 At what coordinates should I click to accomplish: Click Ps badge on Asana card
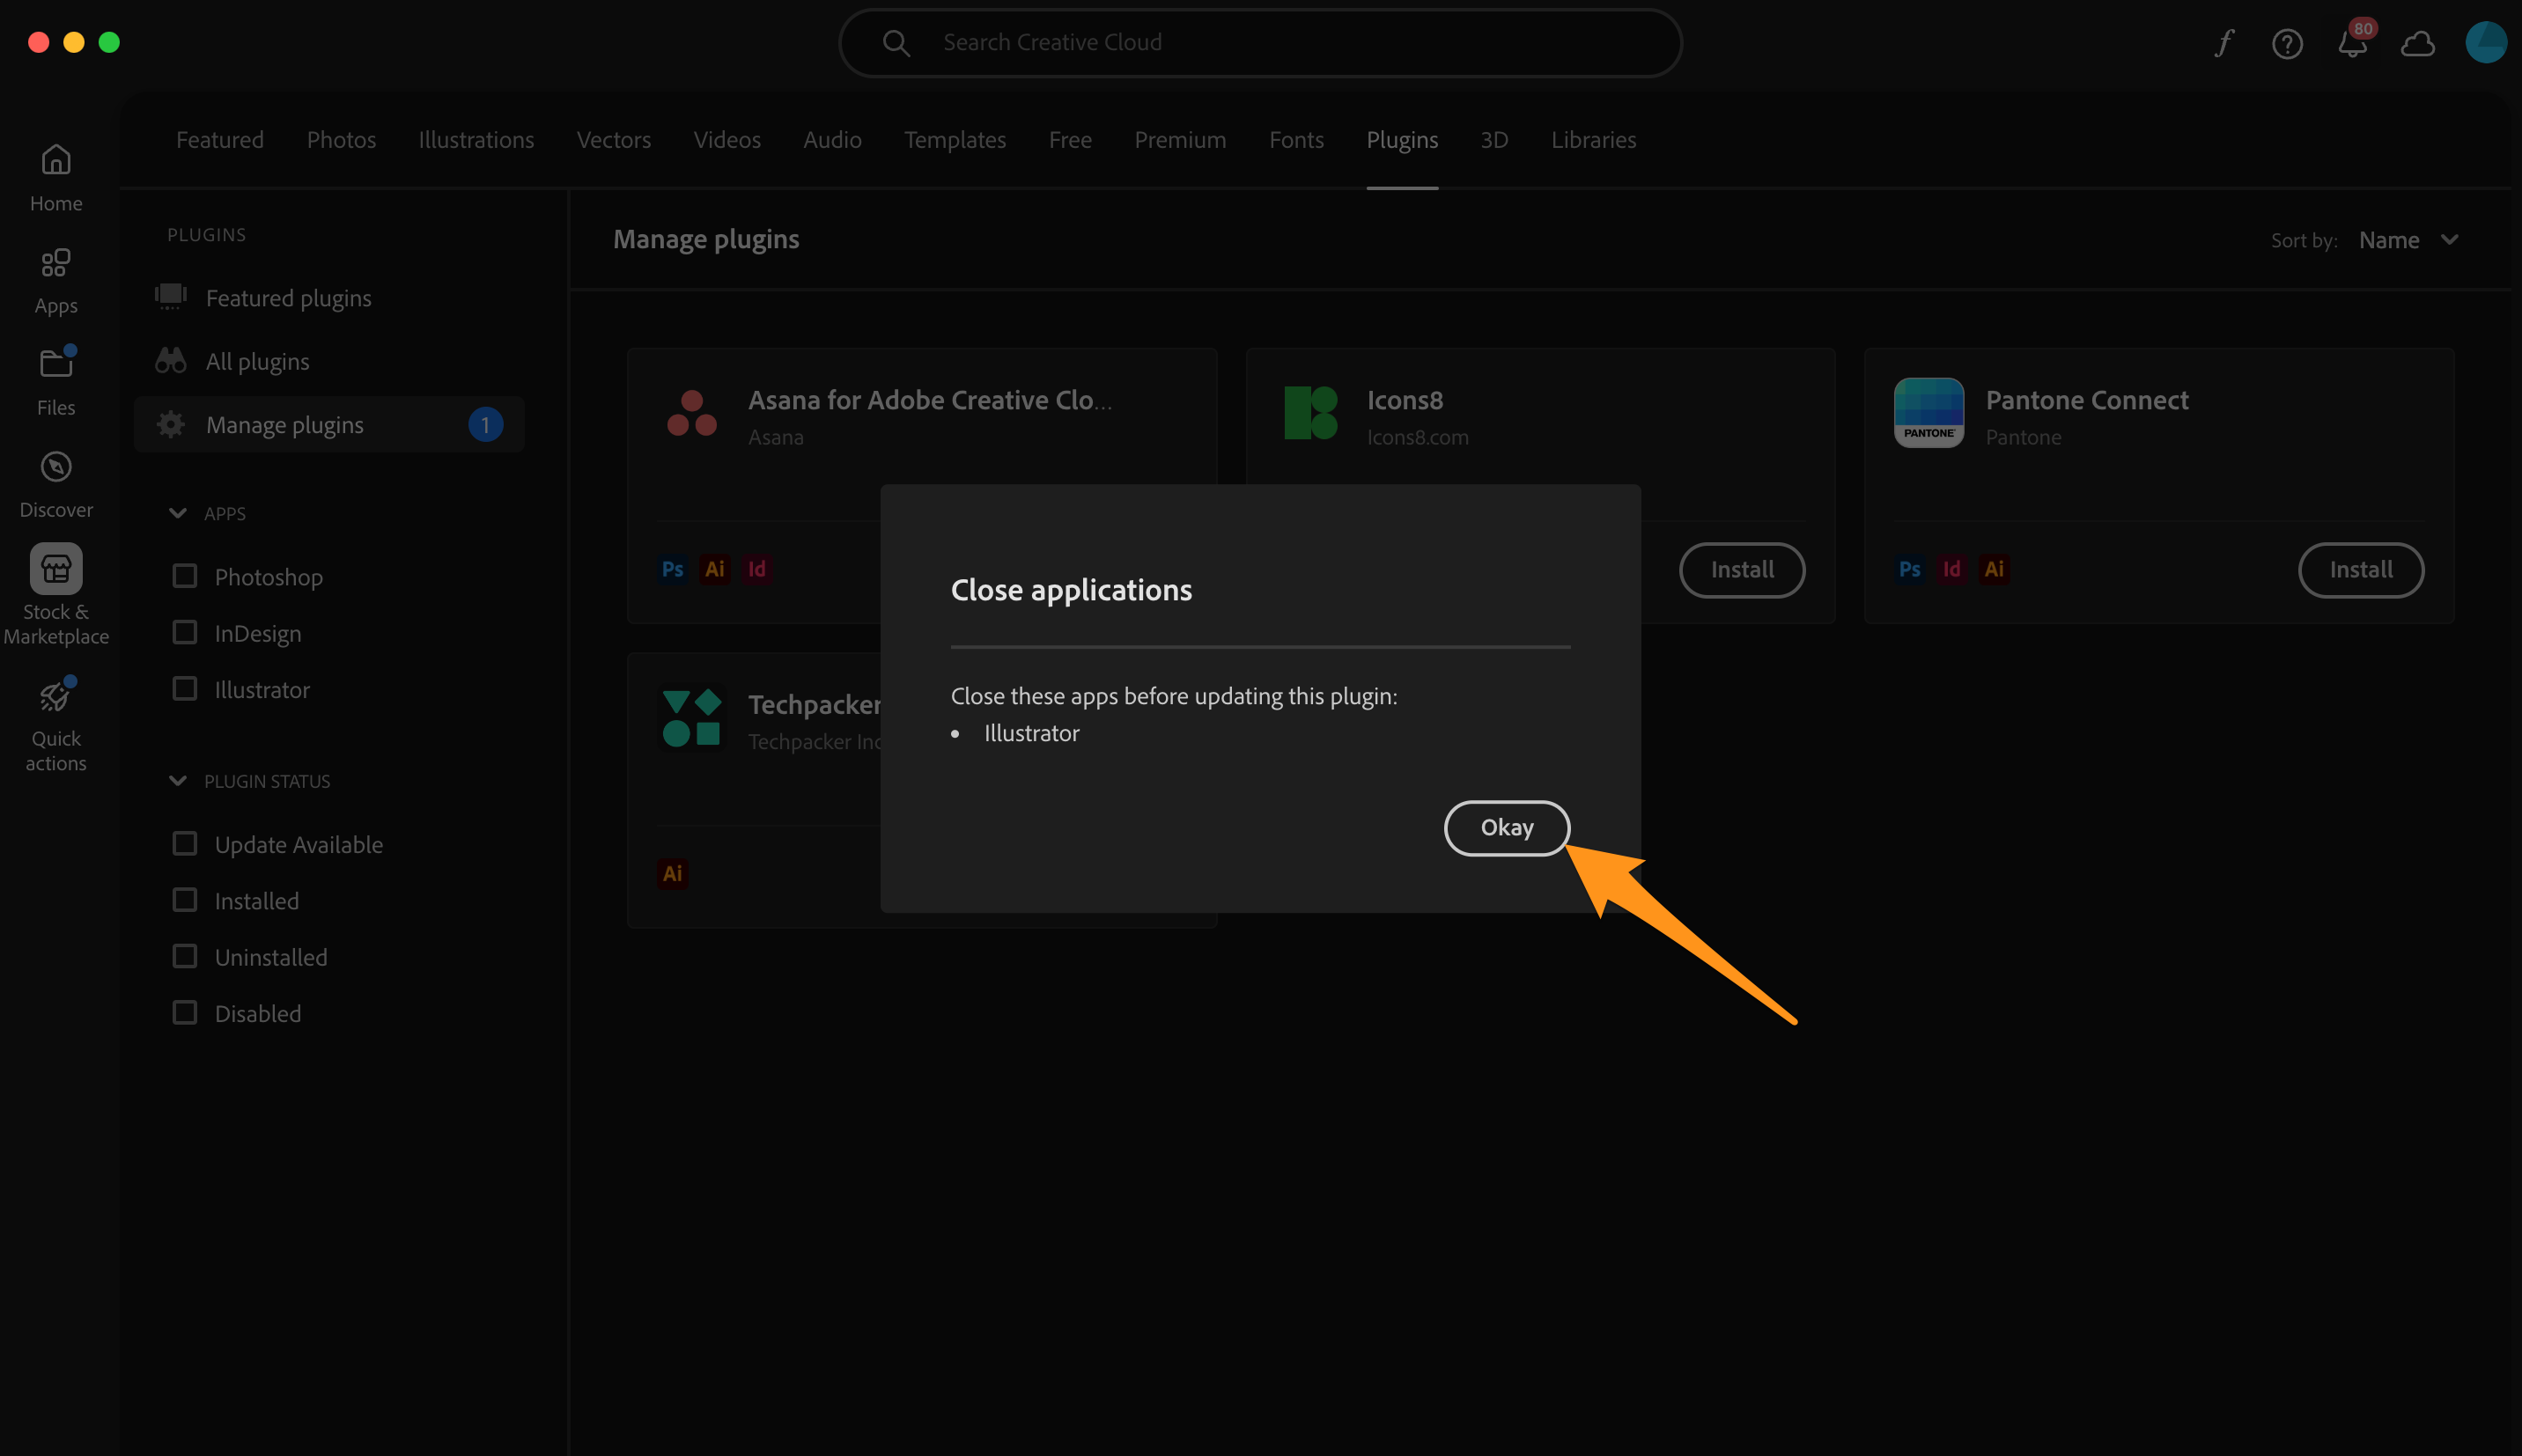click(x=673, y=569)
